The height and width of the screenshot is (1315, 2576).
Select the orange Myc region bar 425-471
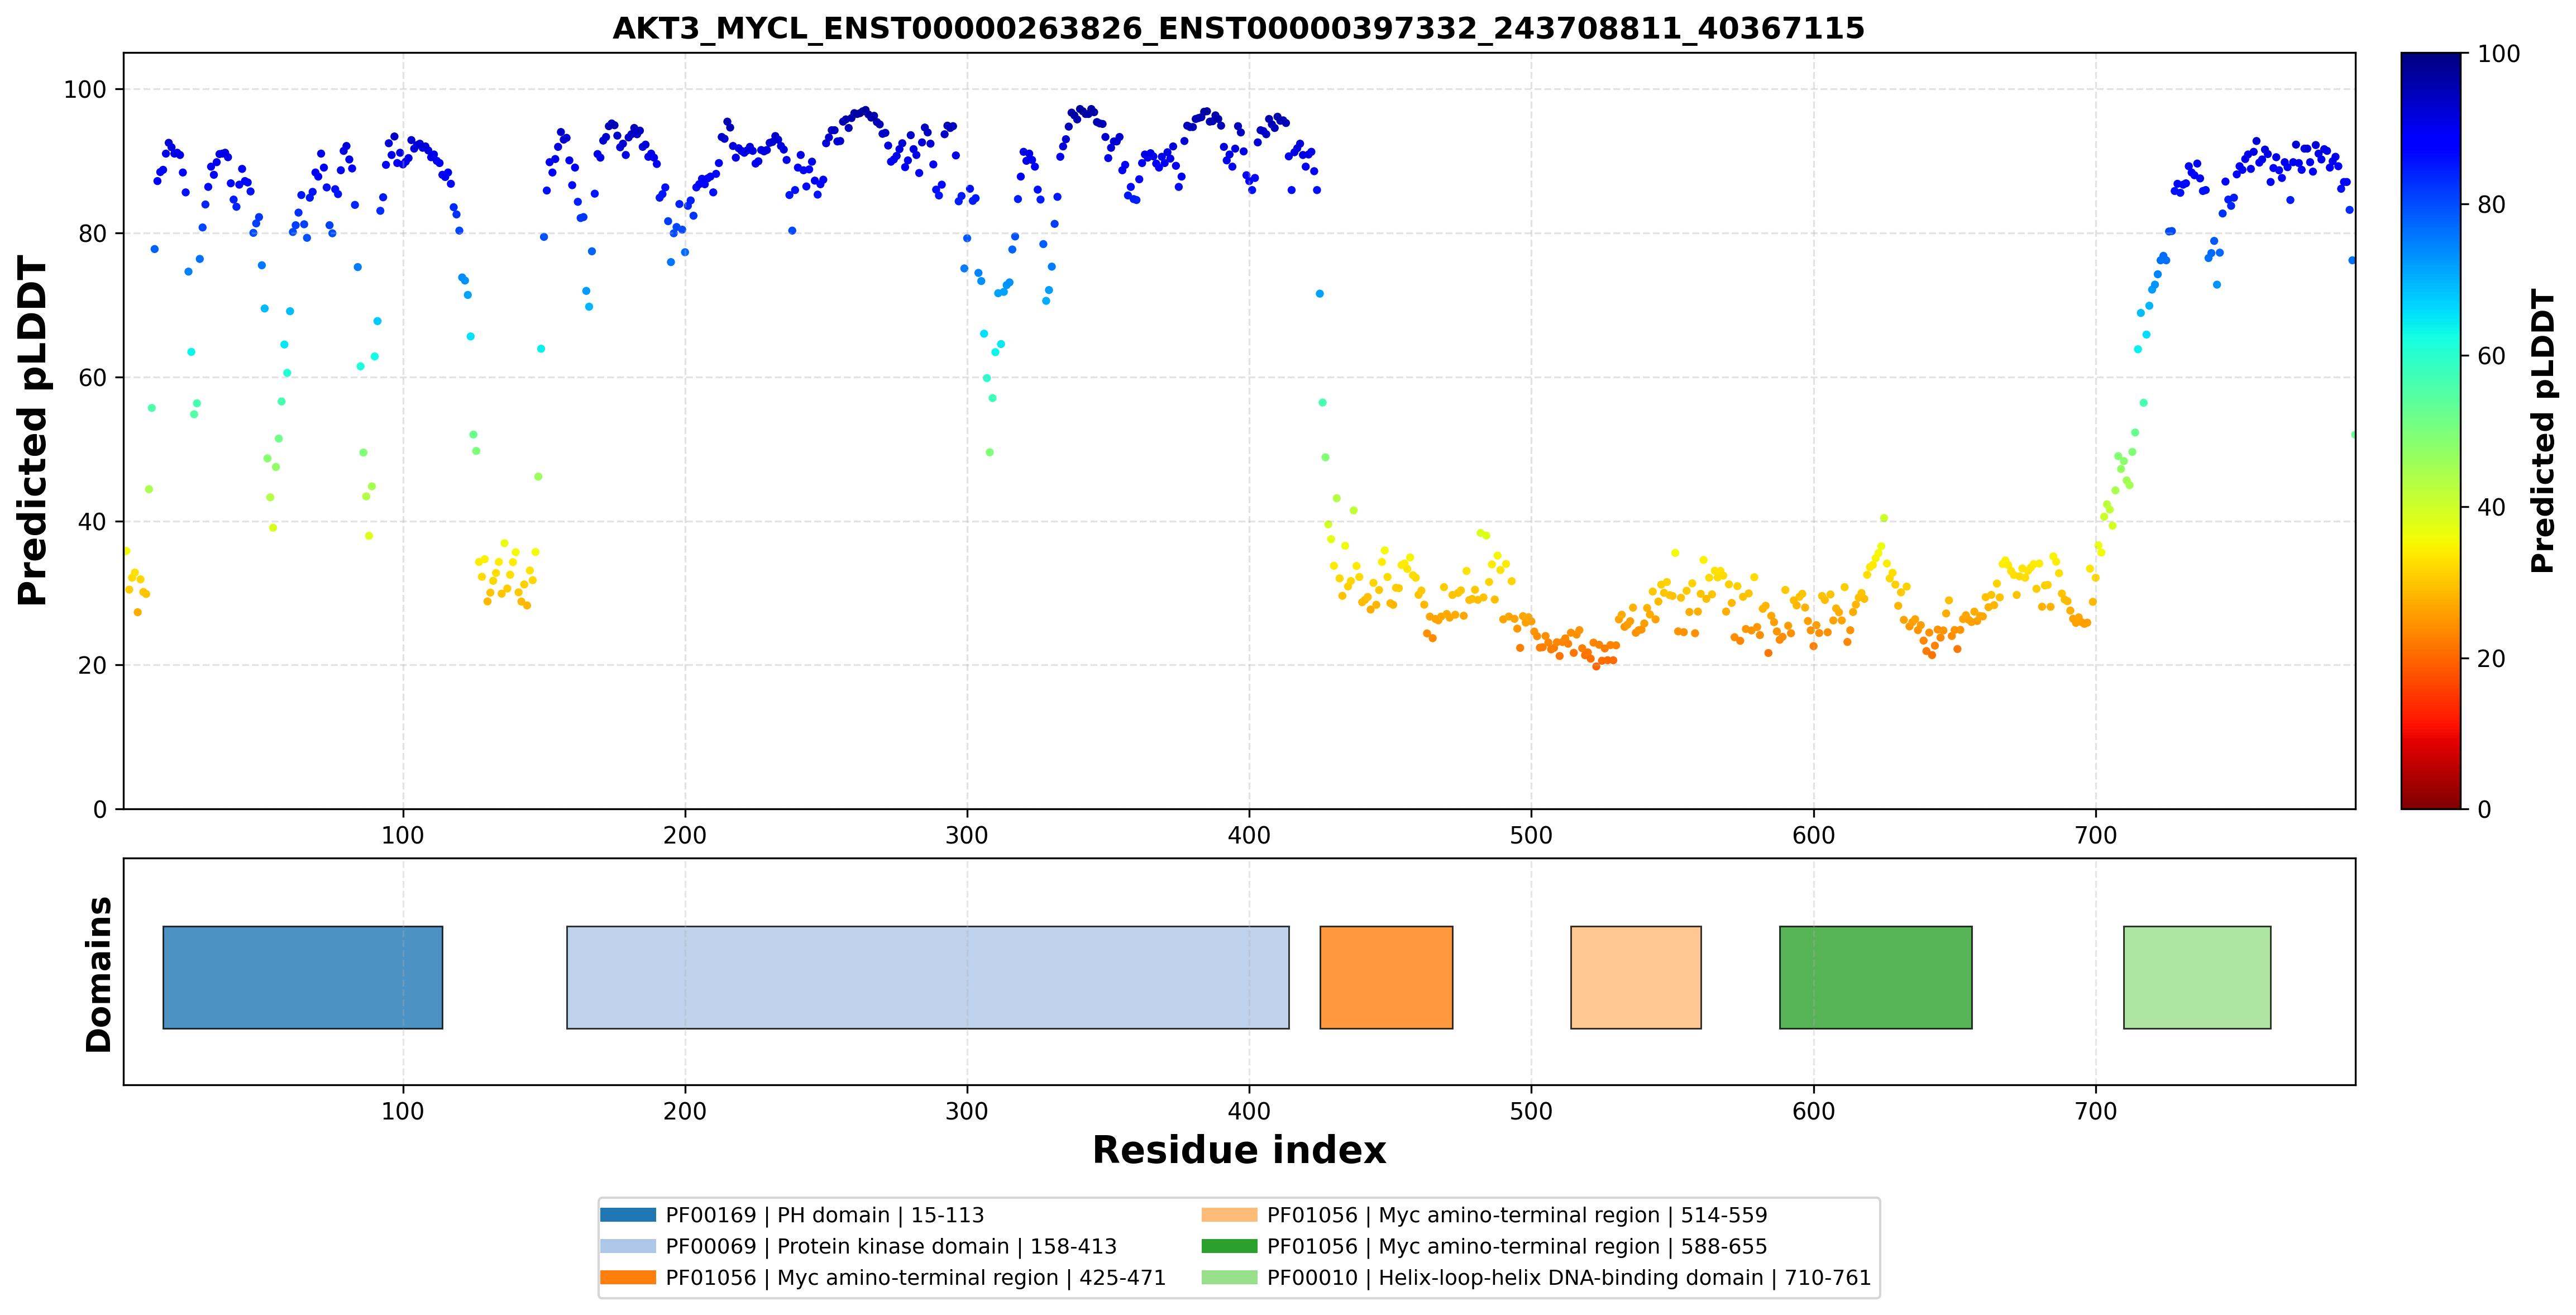click(x=1386, y=977)
